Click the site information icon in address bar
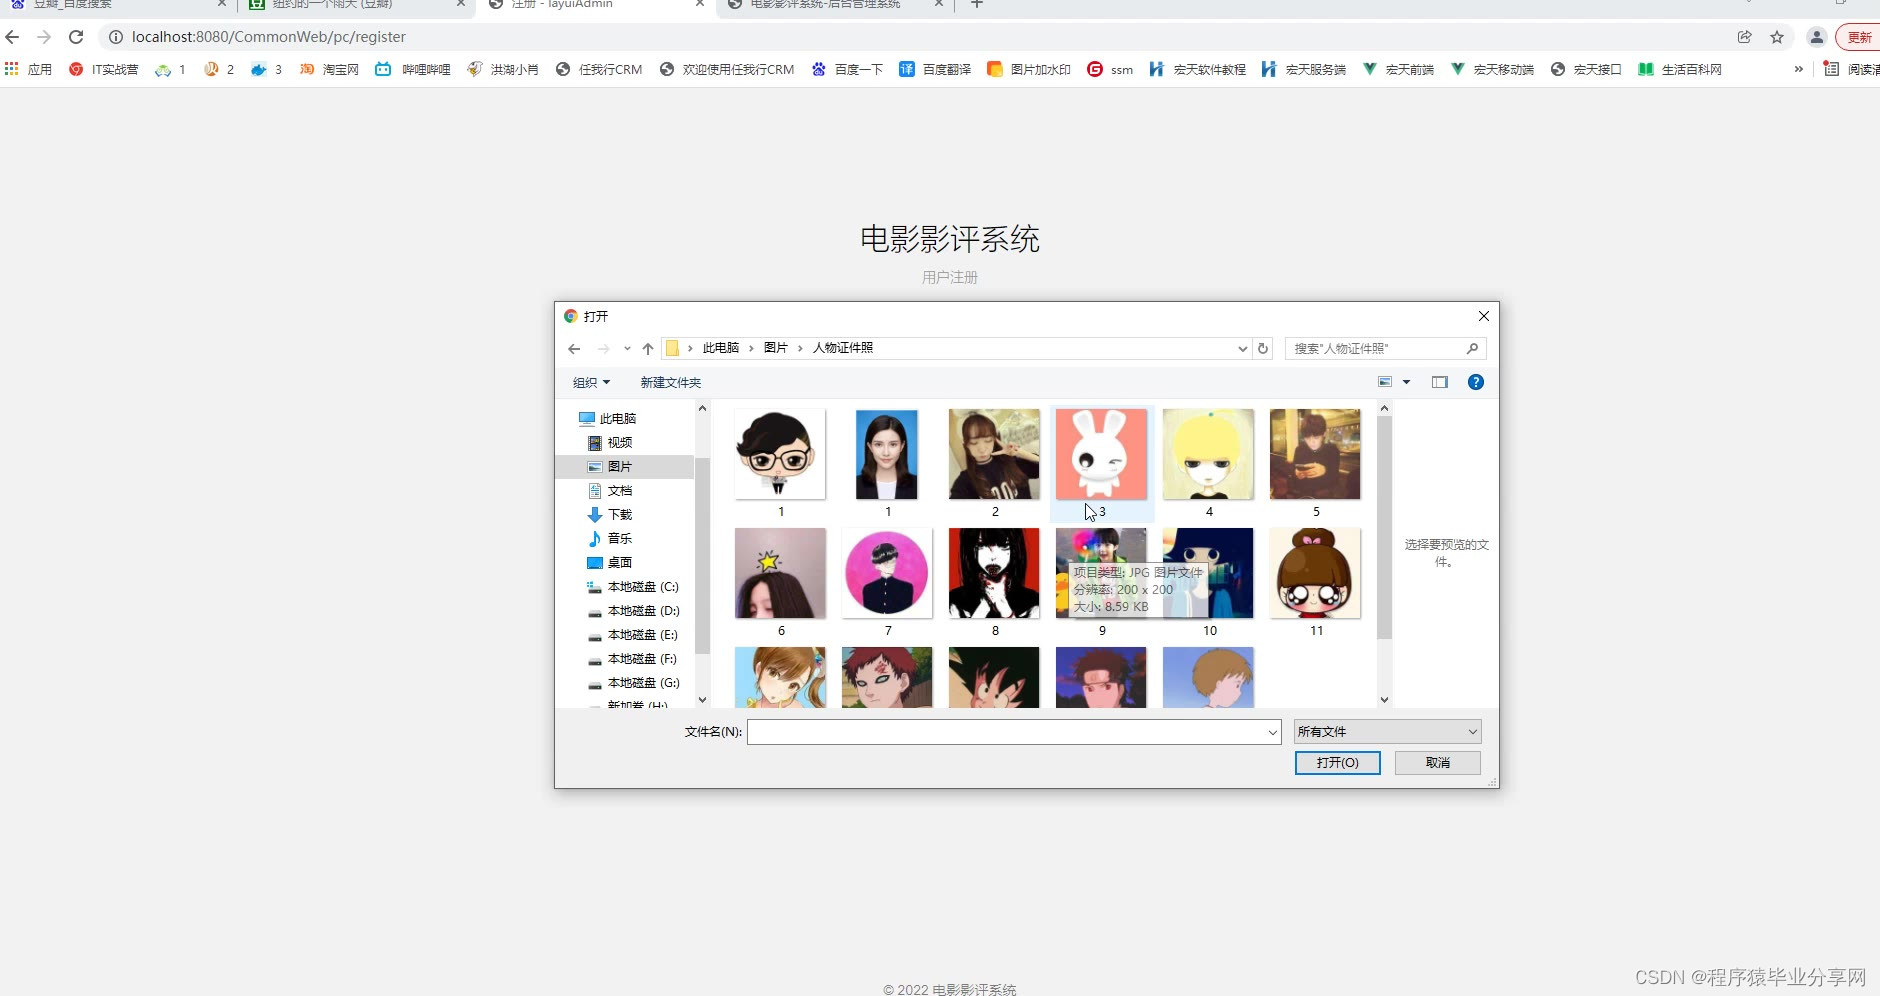The height and width of the screenshot is (996, 1880). point(115,37)
